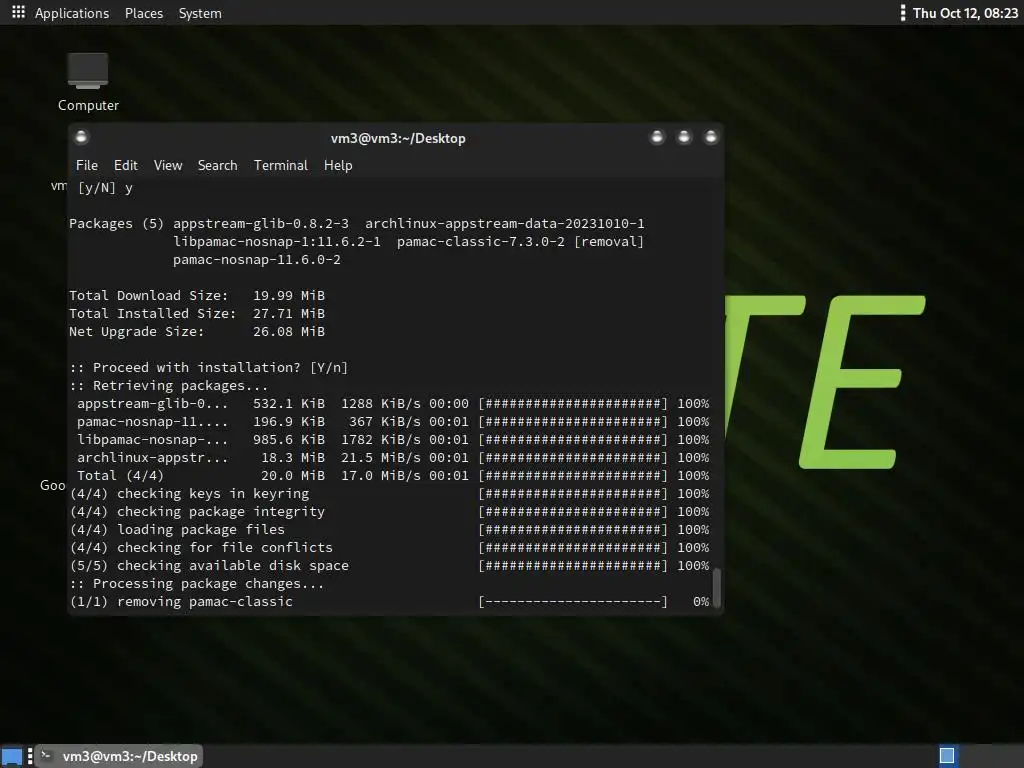1024x768 pixels.
Task: Click the applications grid icon in top panel
Action: pyautogui.click(x=18, y=12)
